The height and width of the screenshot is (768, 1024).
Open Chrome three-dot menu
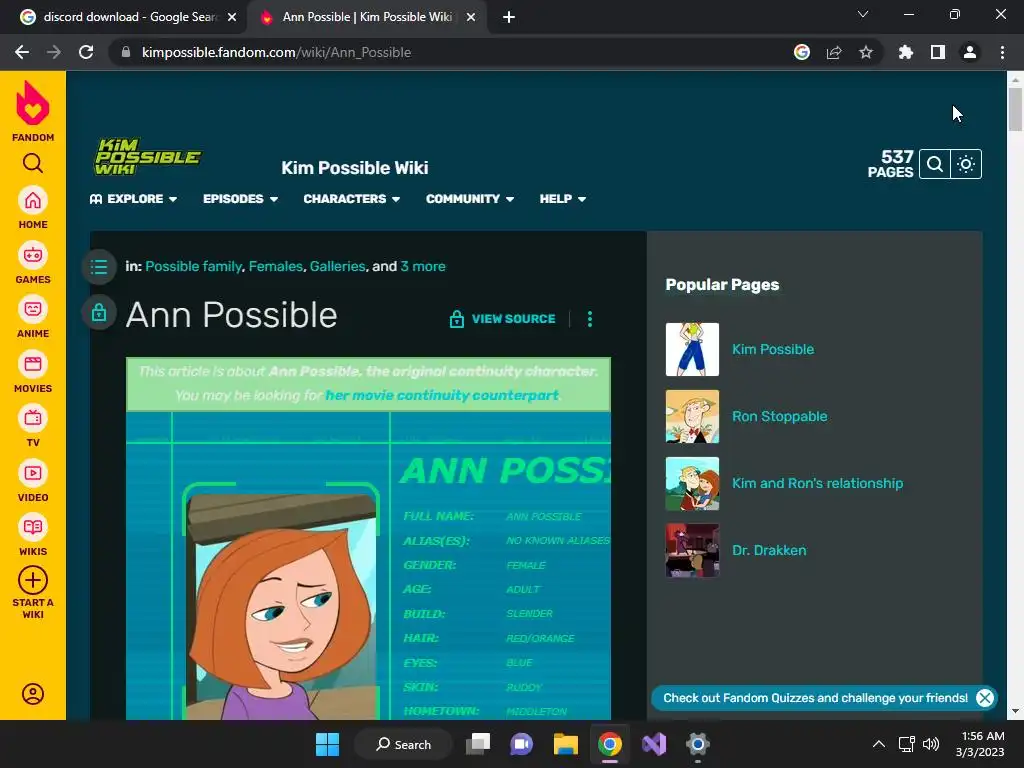click(1002, 52)
